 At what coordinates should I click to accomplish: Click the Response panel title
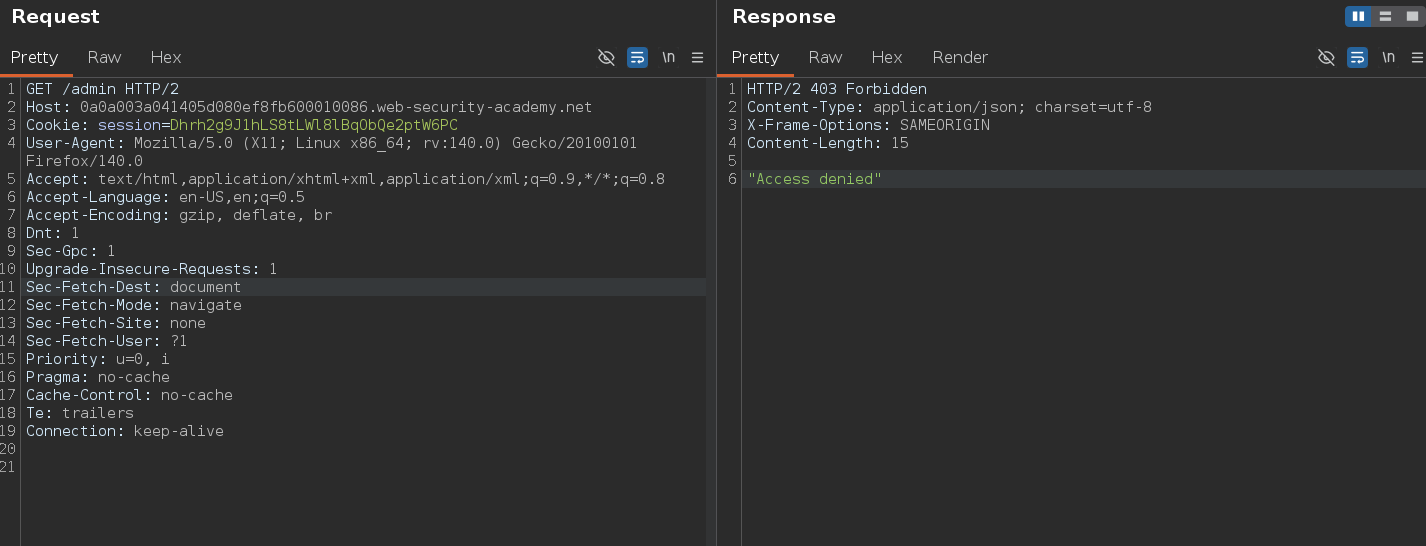pyautogui.click(x=784, y=17)
